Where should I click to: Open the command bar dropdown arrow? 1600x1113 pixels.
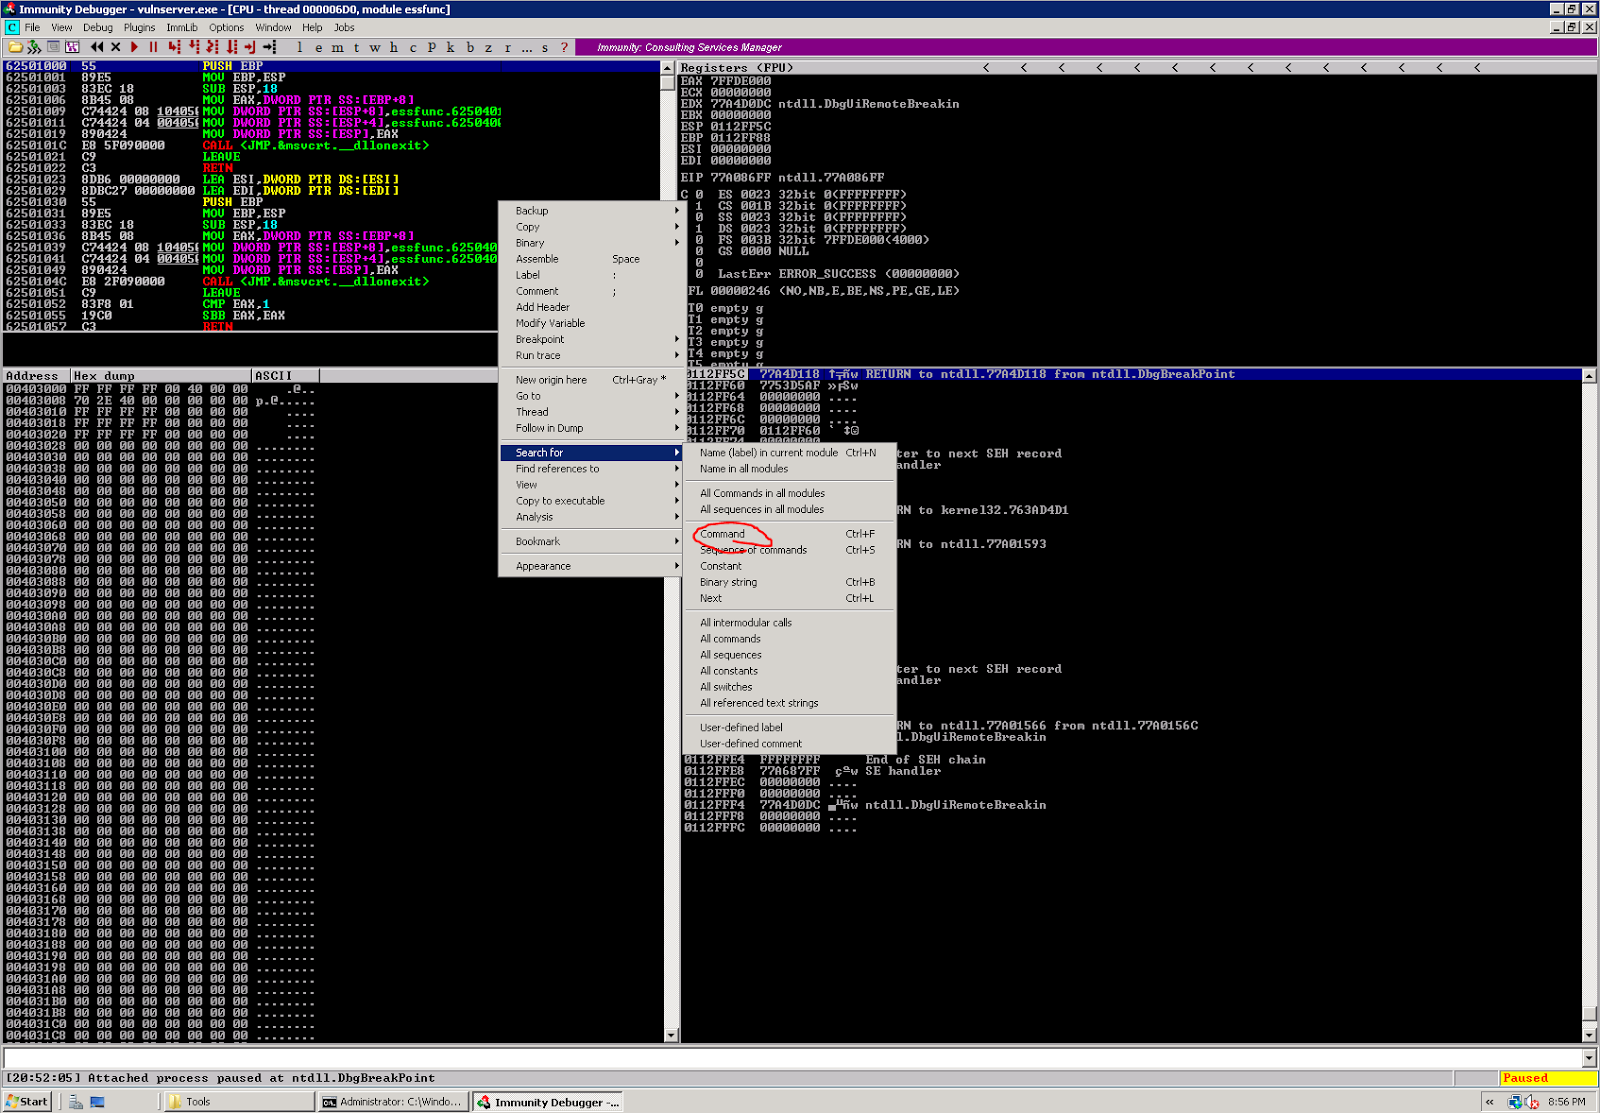tap(1589, 1058)
